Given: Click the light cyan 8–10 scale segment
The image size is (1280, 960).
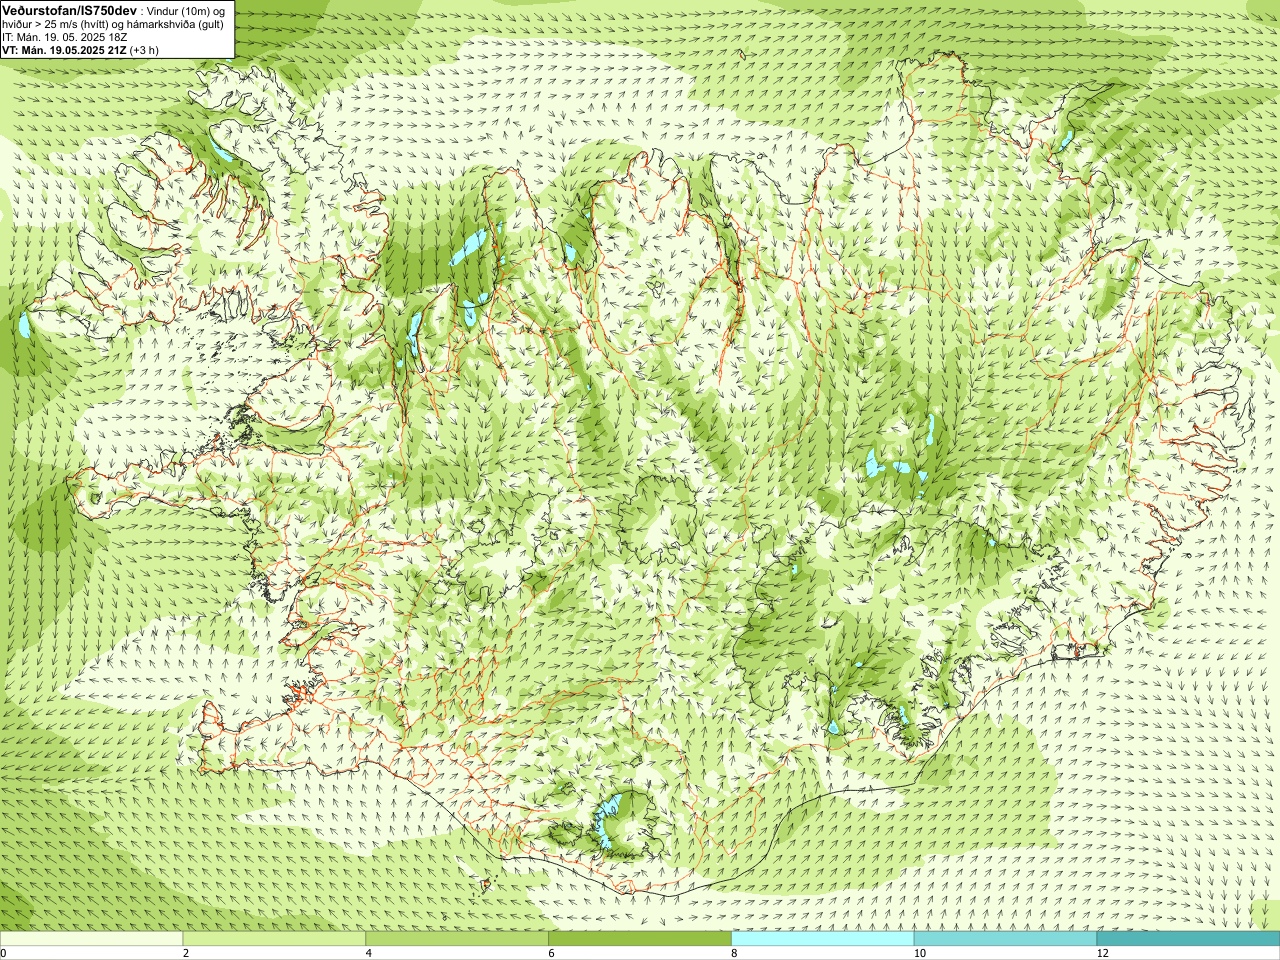Looking at the screenshot, I should (822, 939).
